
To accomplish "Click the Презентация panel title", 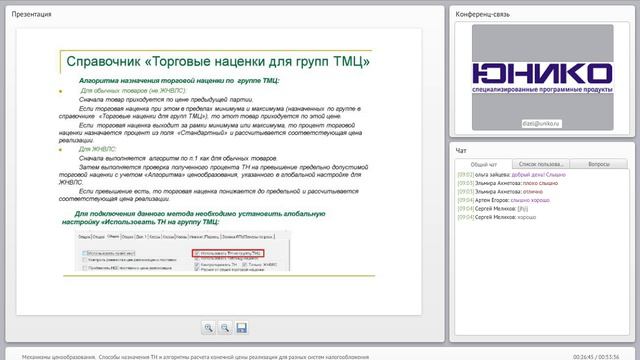I will pos(31,14).
